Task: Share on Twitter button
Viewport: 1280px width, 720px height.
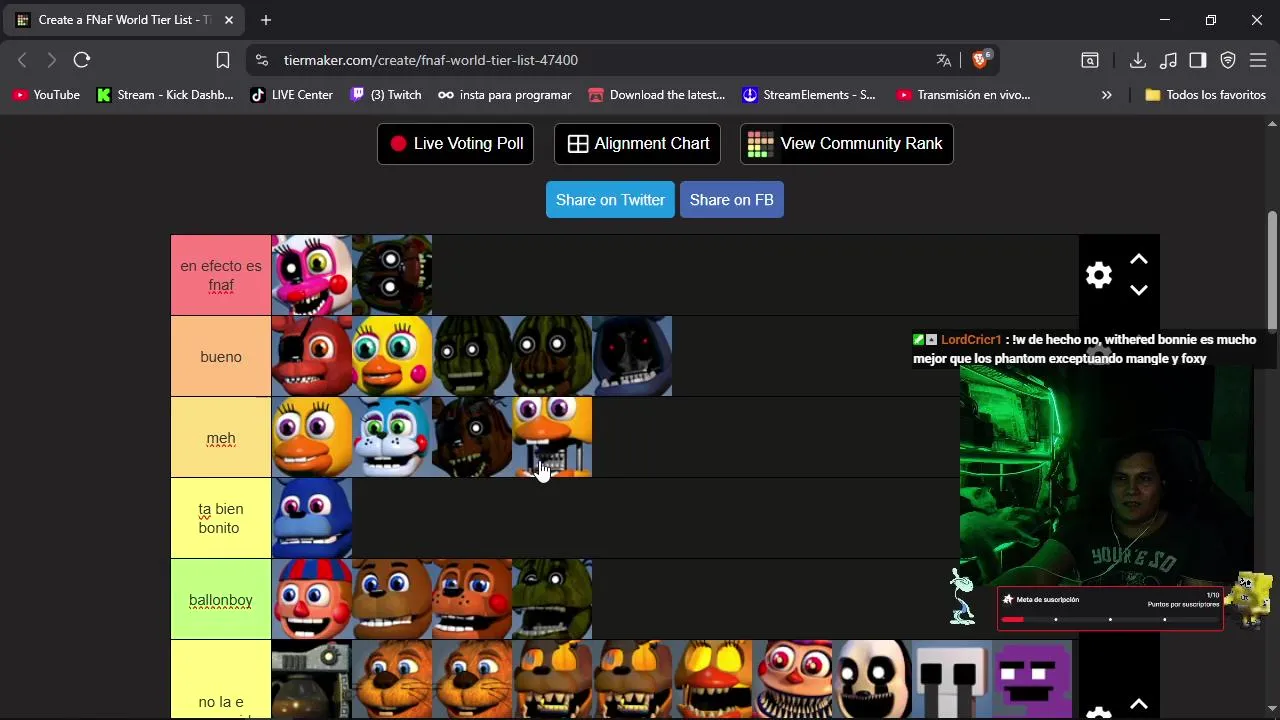Action: click(610, 200)
